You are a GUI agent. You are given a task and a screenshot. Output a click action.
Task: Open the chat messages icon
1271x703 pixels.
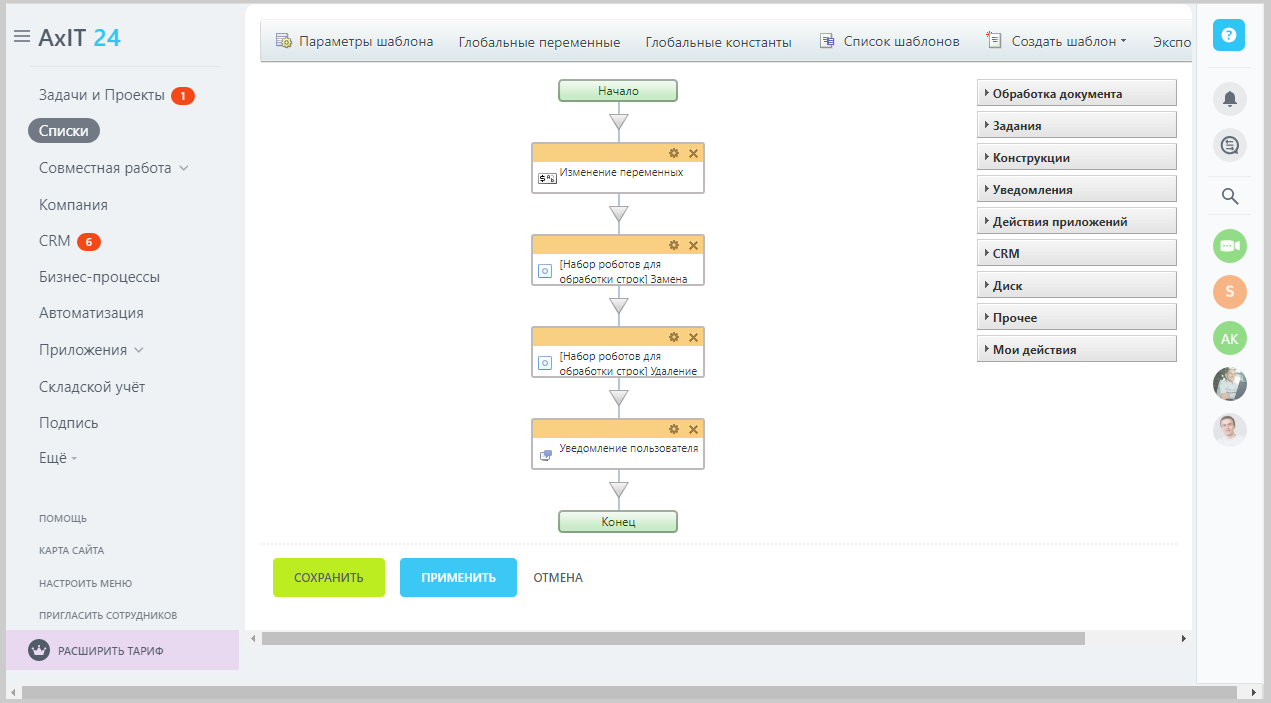1230,146
